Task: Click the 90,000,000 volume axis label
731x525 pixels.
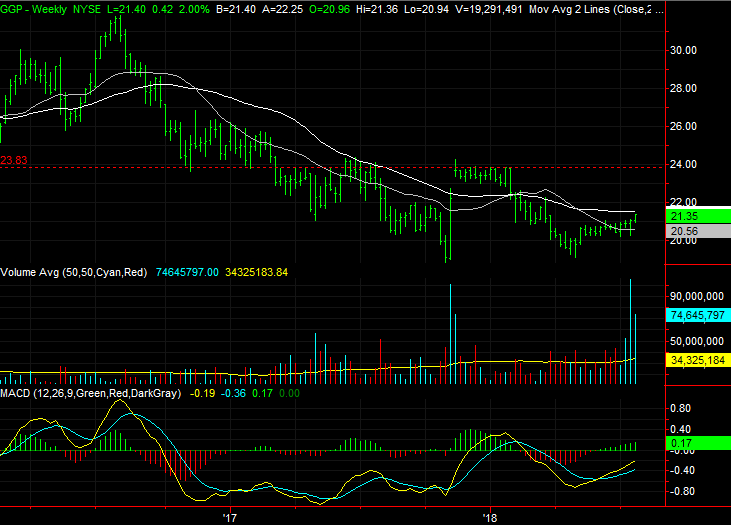Action: [x=697, y=297]
